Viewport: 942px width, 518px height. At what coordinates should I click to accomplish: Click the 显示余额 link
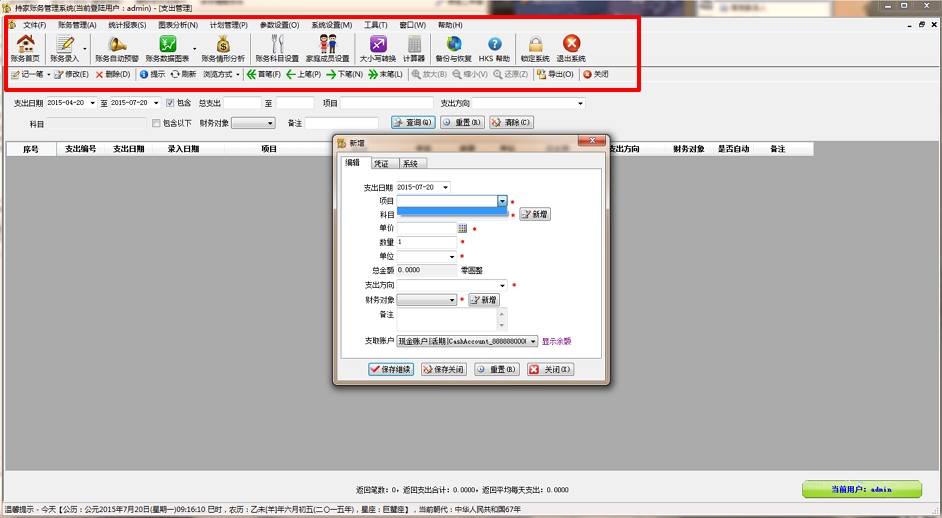[556, 341]
